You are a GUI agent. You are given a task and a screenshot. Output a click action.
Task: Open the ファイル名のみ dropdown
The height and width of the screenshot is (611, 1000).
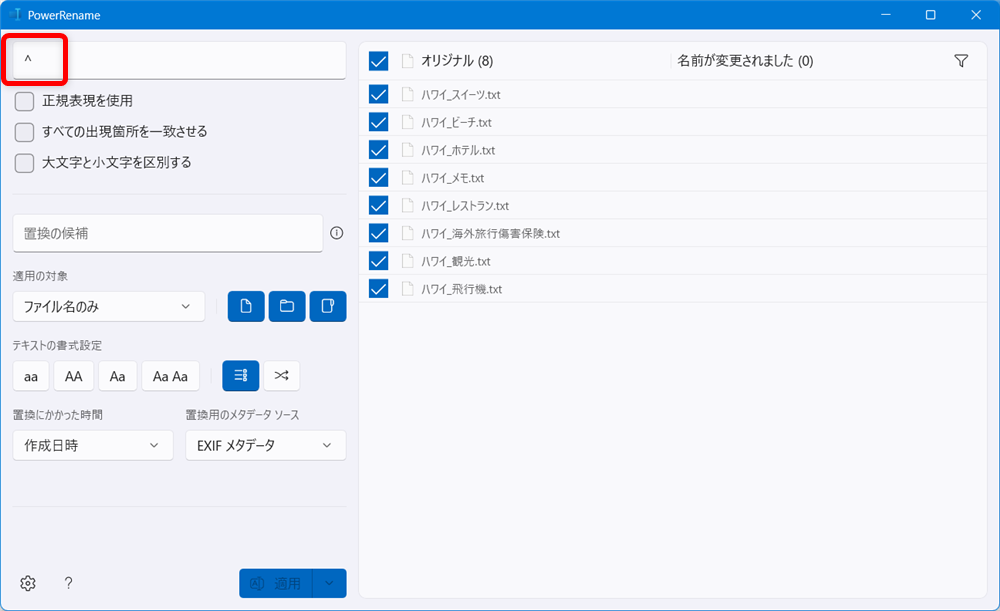pos(108,306)
